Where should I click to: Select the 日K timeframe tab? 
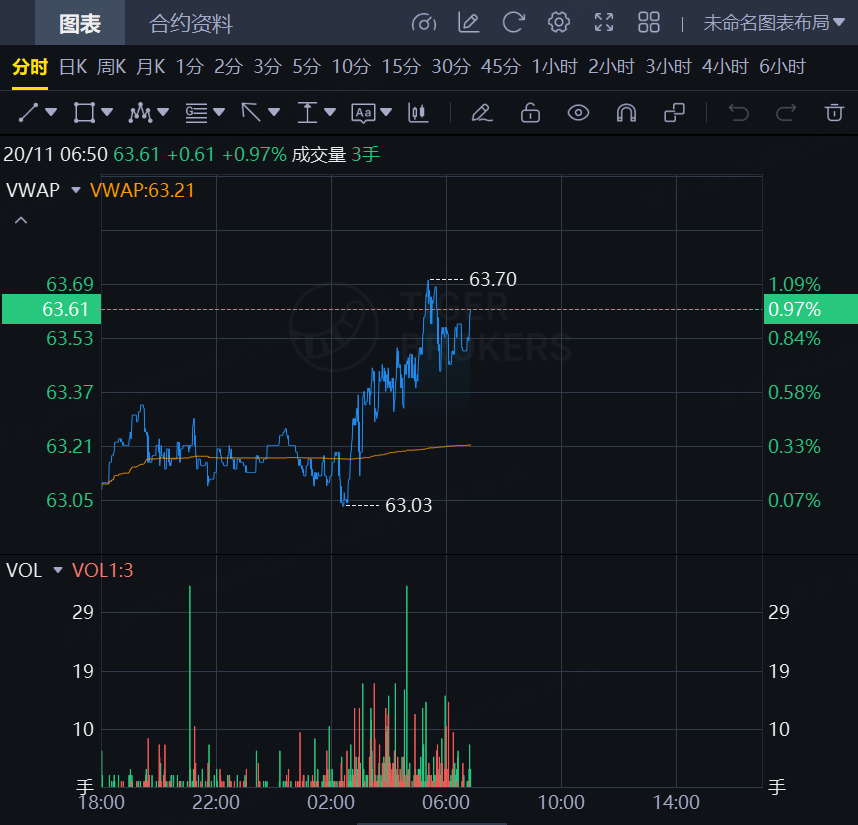tap(73, 67)
